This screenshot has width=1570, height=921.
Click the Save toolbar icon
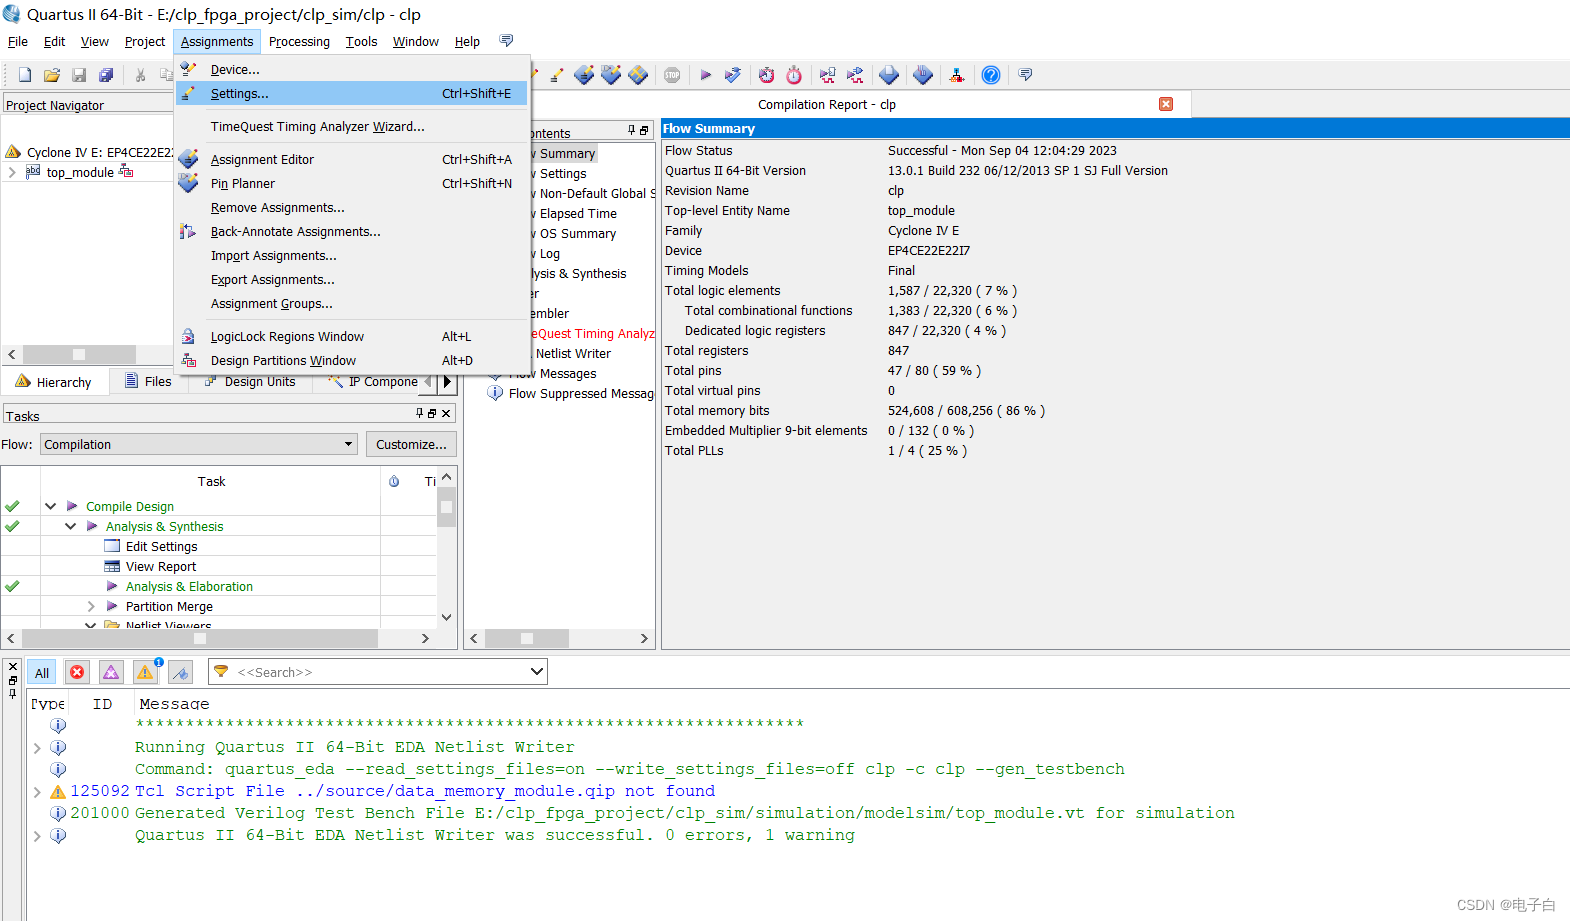click(79, 75)
